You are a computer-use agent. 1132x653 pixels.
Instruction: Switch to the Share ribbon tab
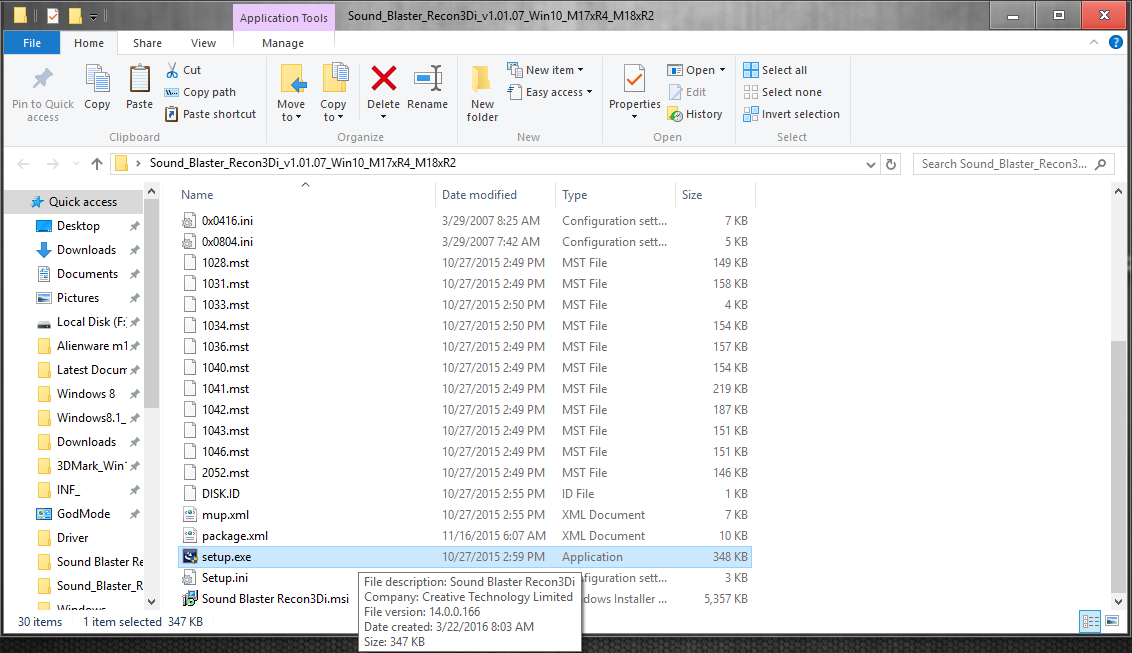pos(147,43)
